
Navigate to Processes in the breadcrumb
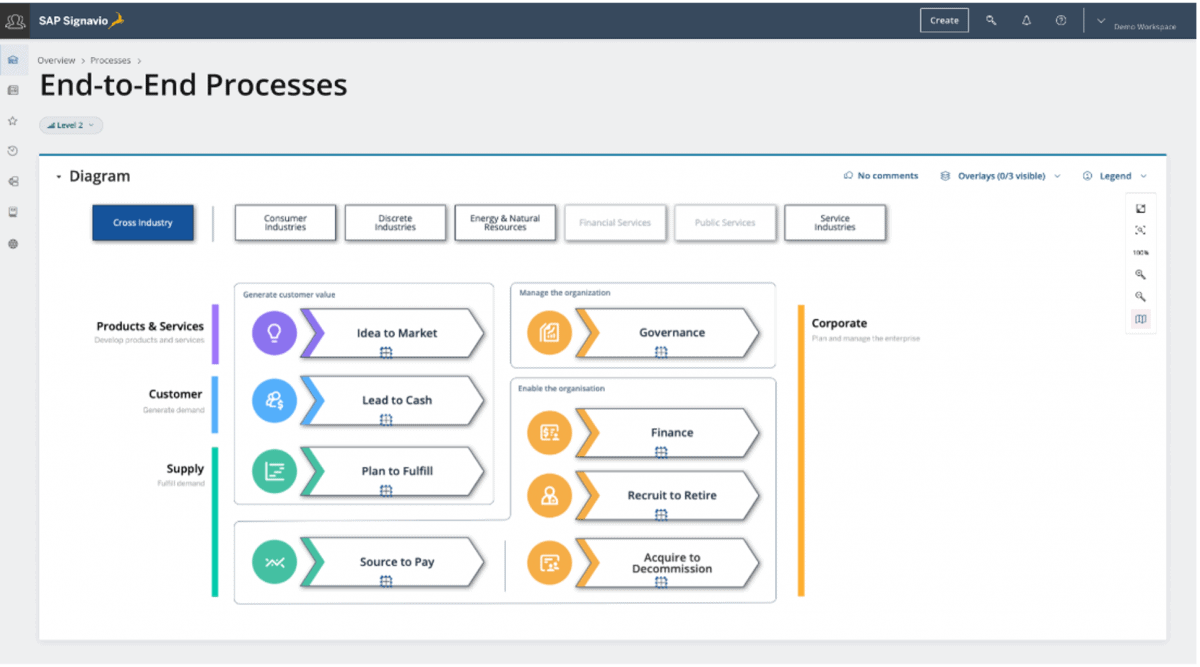pyautogui.click(x=110, y=60)
